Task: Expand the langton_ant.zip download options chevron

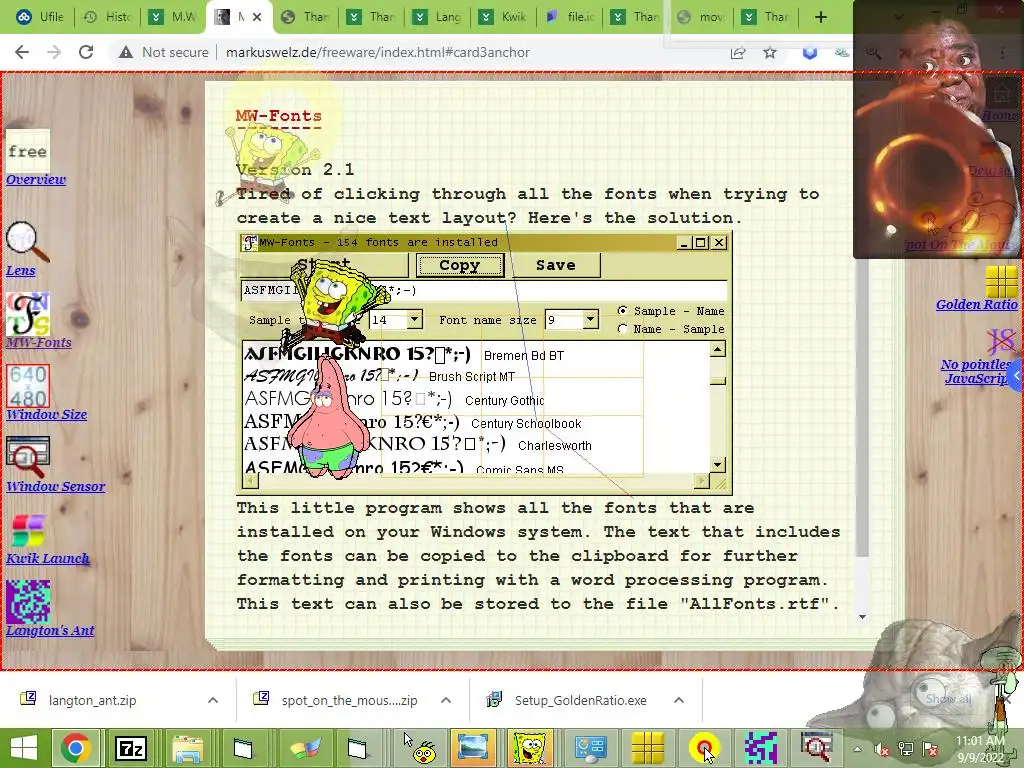Action: click(213, 700)
